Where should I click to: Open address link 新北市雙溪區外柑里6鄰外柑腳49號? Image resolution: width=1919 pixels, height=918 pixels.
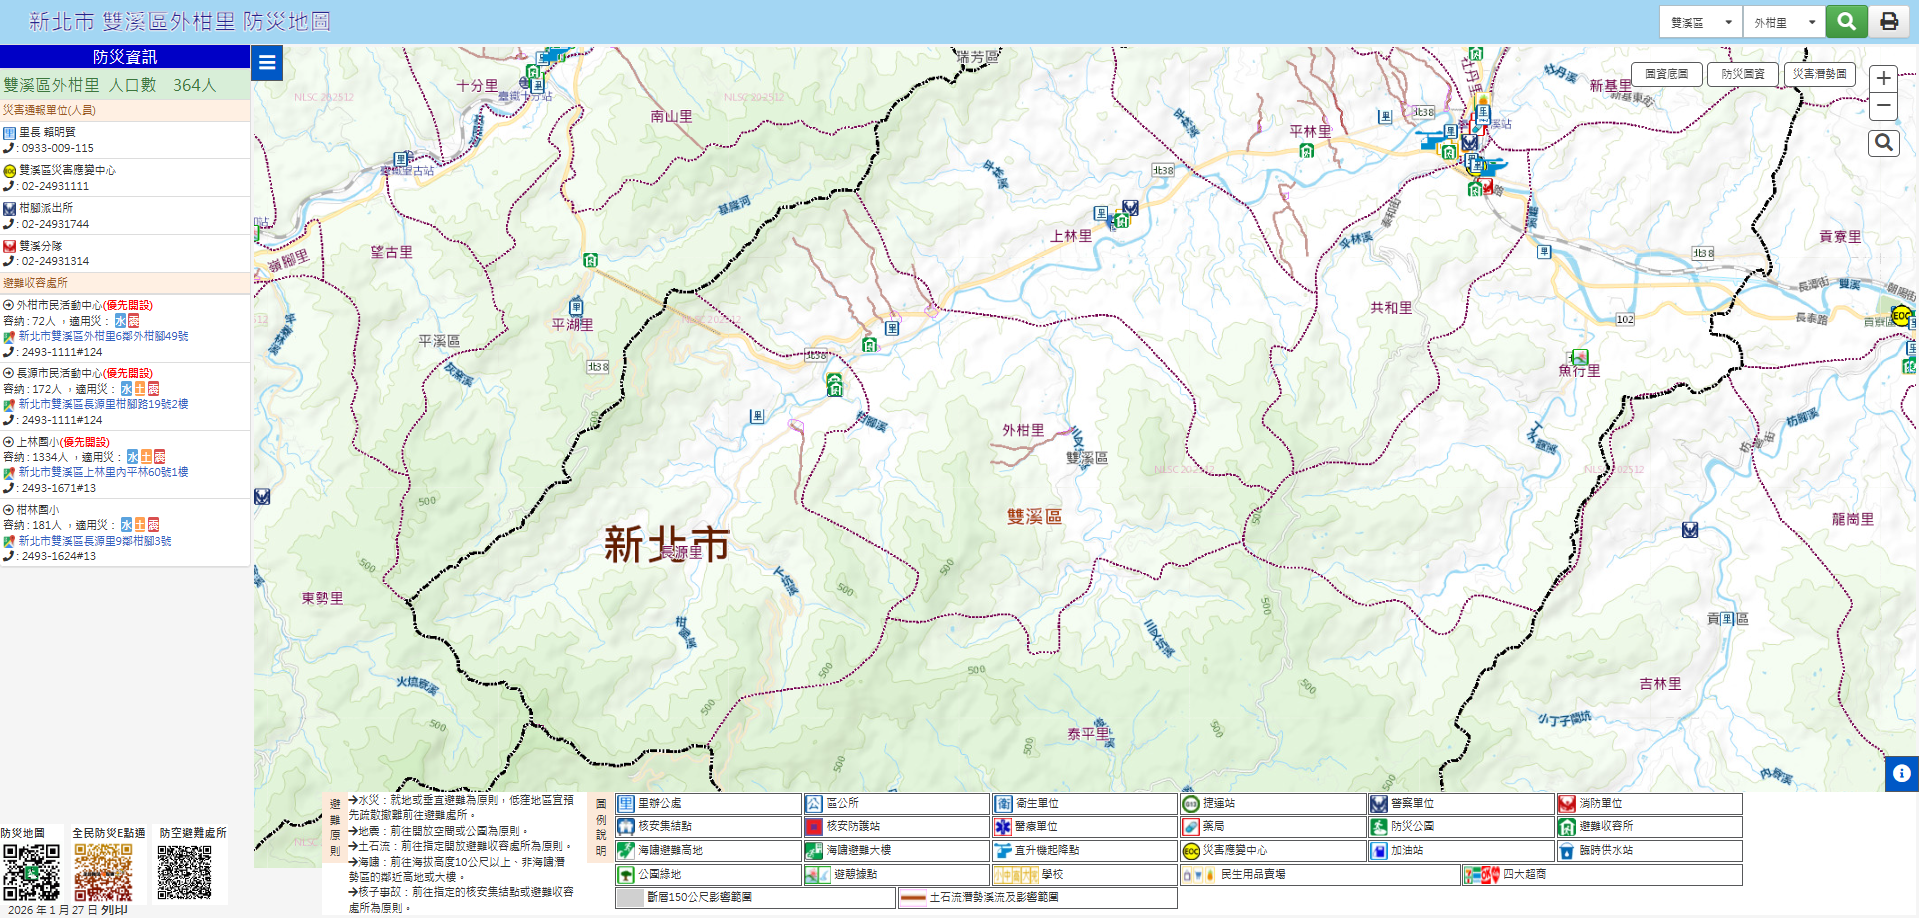[103, 336]
